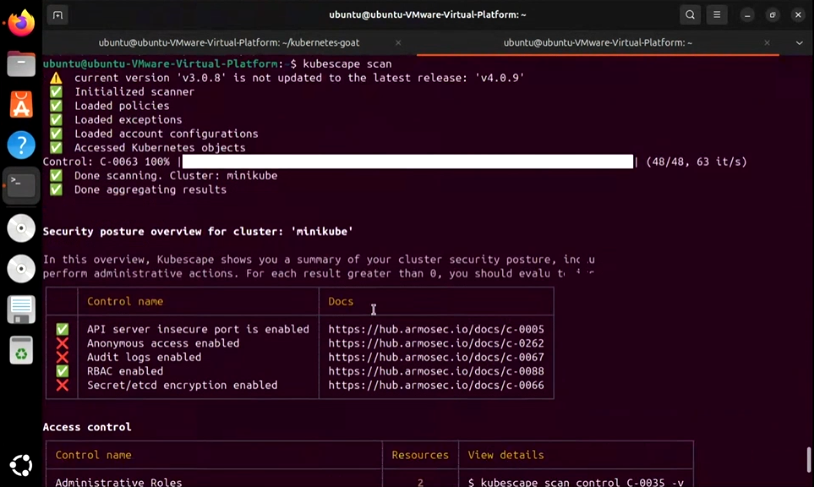The image size is (814, 487).
Task: Click the docs link c-0005
Action: 436,329
